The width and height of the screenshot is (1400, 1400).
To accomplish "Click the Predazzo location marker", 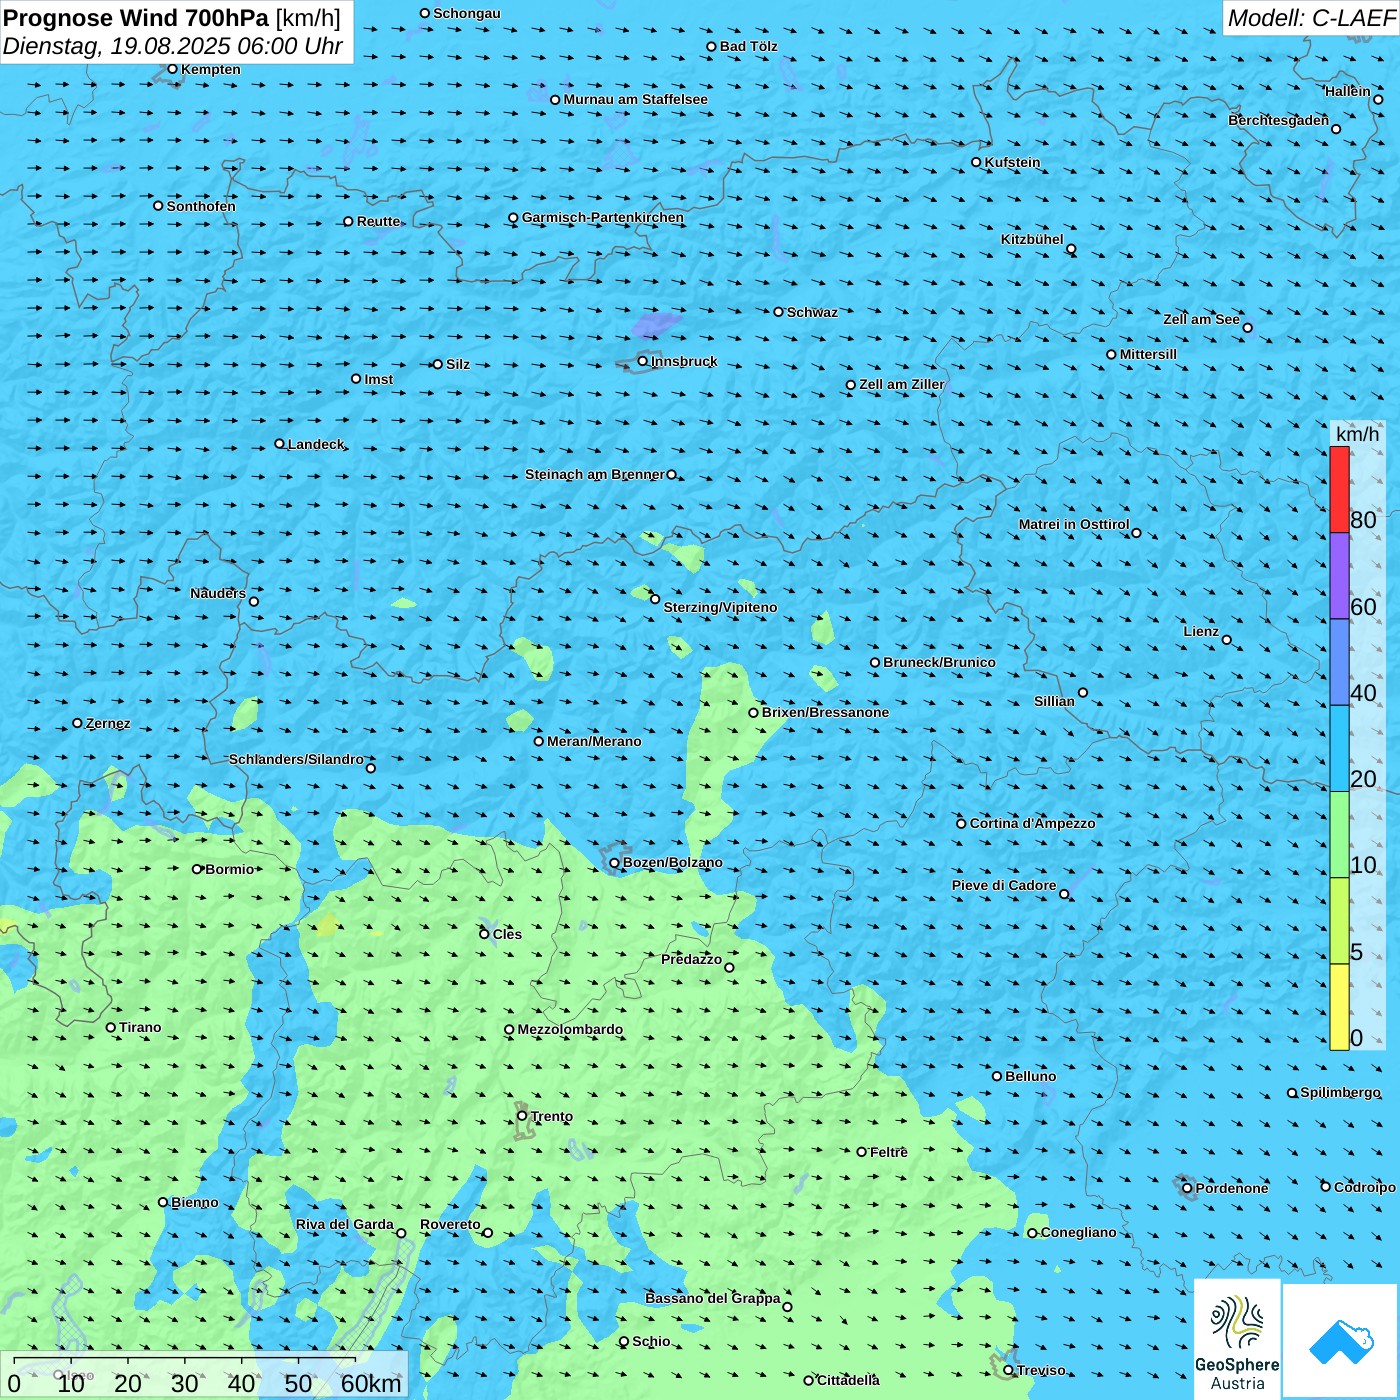I will (729, 967).
